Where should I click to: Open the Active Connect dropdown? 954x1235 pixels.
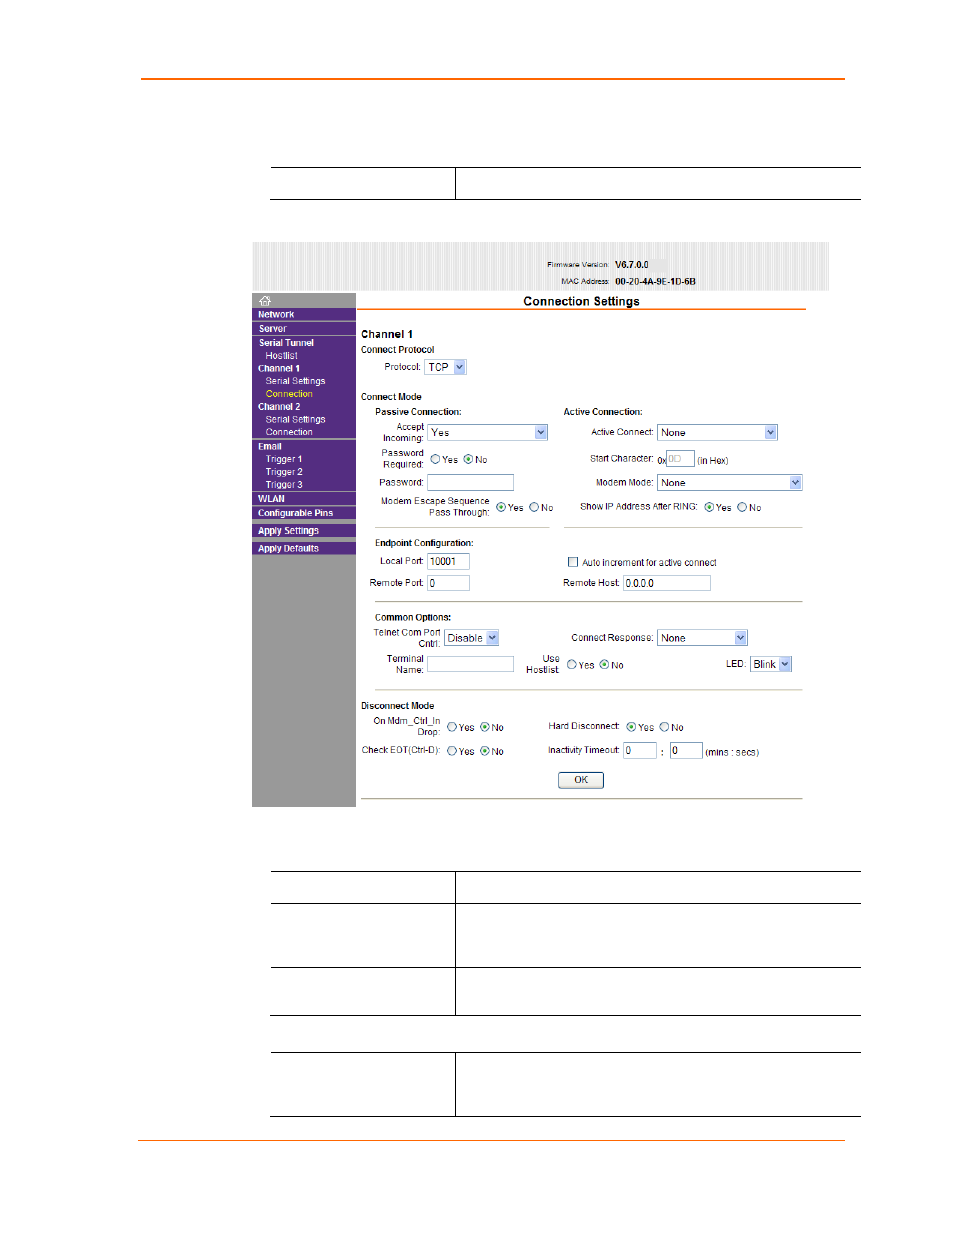coord(717,433)
